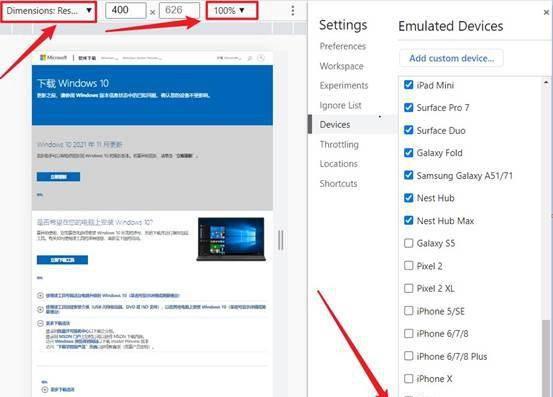Click the viewport resize handle bars
553x397 pixels.
(281, 240)
